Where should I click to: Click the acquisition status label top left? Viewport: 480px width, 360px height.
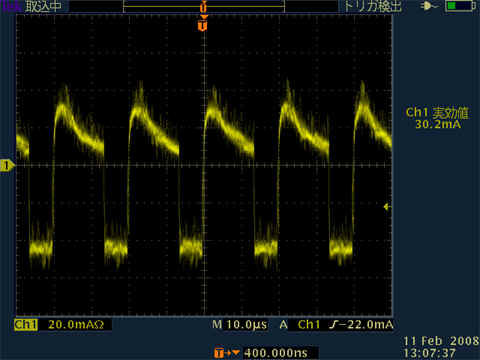pos(44,6)
